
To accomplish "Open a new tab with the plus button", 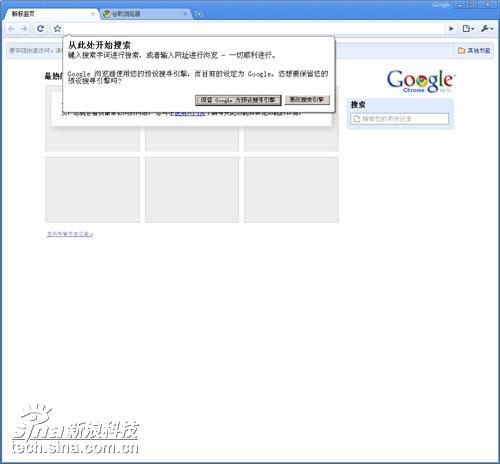I will 199,14.
